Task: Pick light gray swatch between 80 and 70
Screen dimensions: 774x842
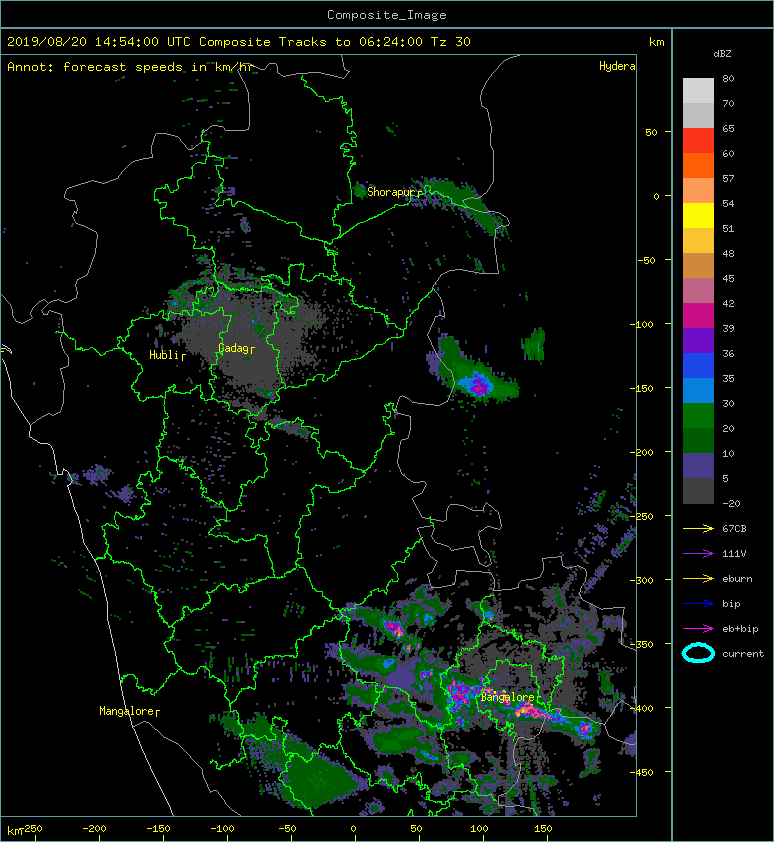Action: (698, 90)
